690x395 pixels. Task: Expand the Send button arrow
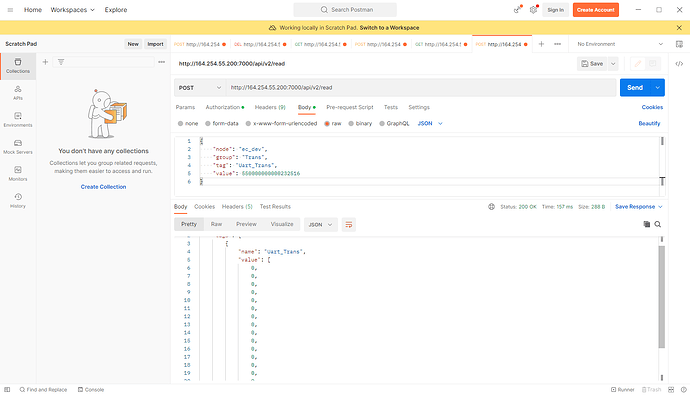657,88
